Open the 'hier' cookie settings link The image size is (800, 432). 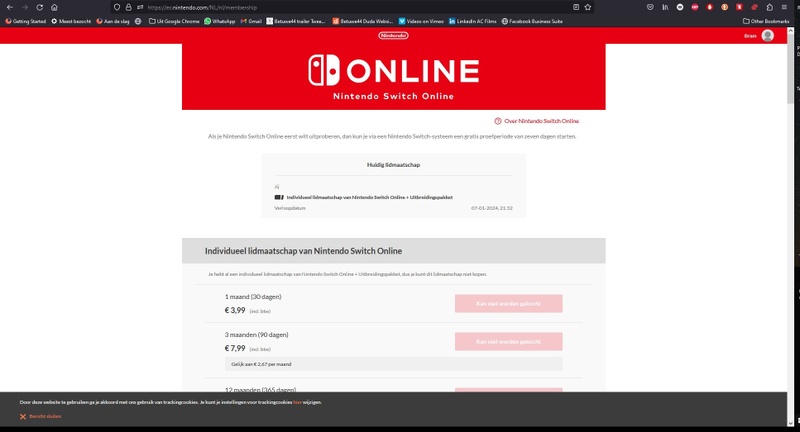[297, 402]
